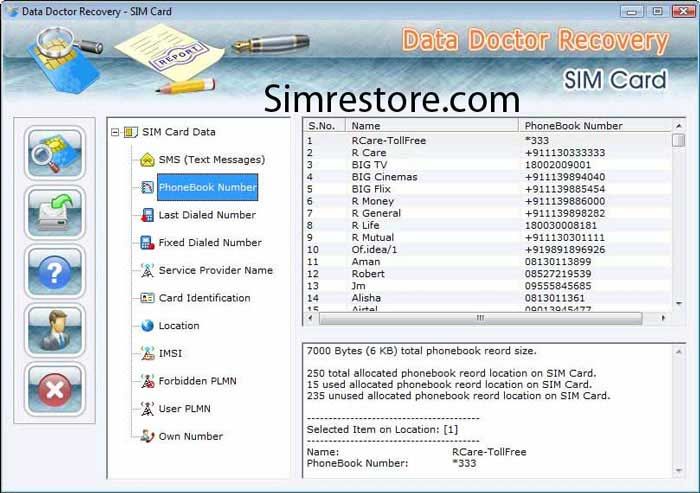Click the horizontal scroll left arrow

click(310, 318)
